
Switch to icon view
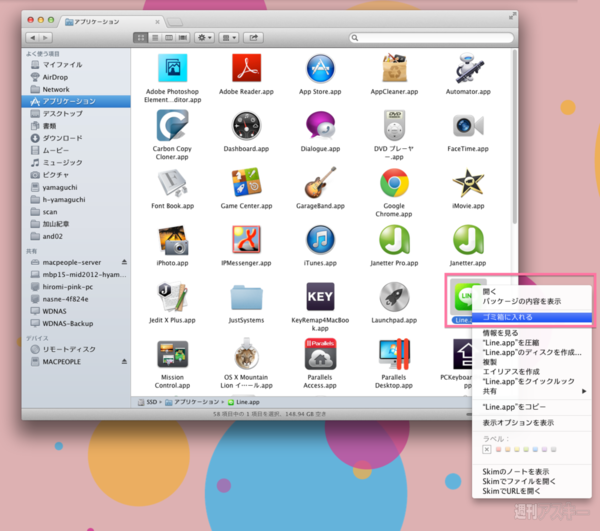pyautogui.click(x=140, y=37)
